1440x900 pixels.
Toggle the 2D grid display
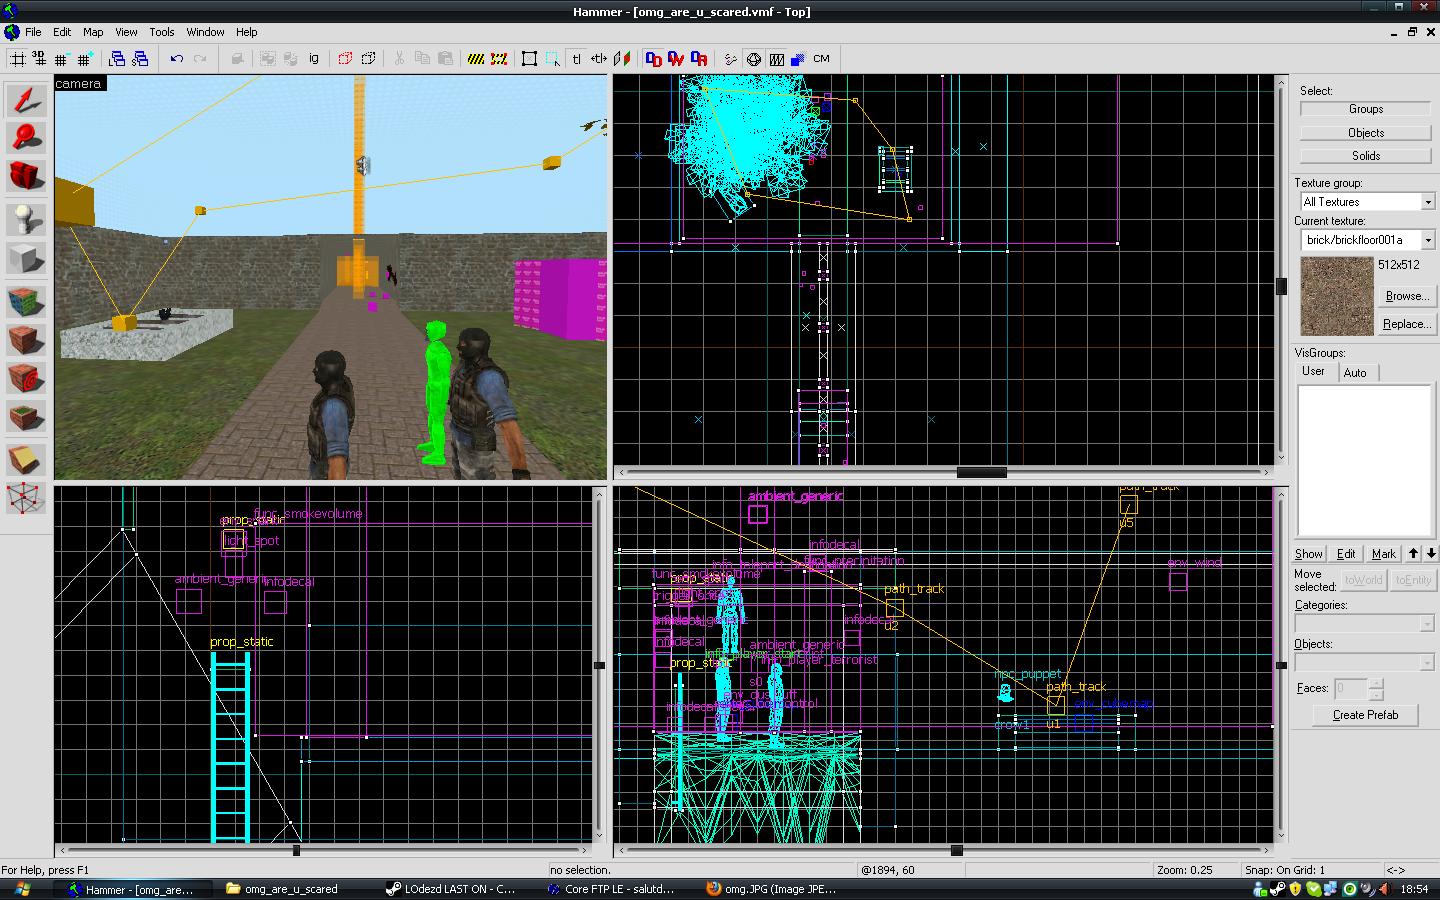pyautogui.click(x=17, y=59)
